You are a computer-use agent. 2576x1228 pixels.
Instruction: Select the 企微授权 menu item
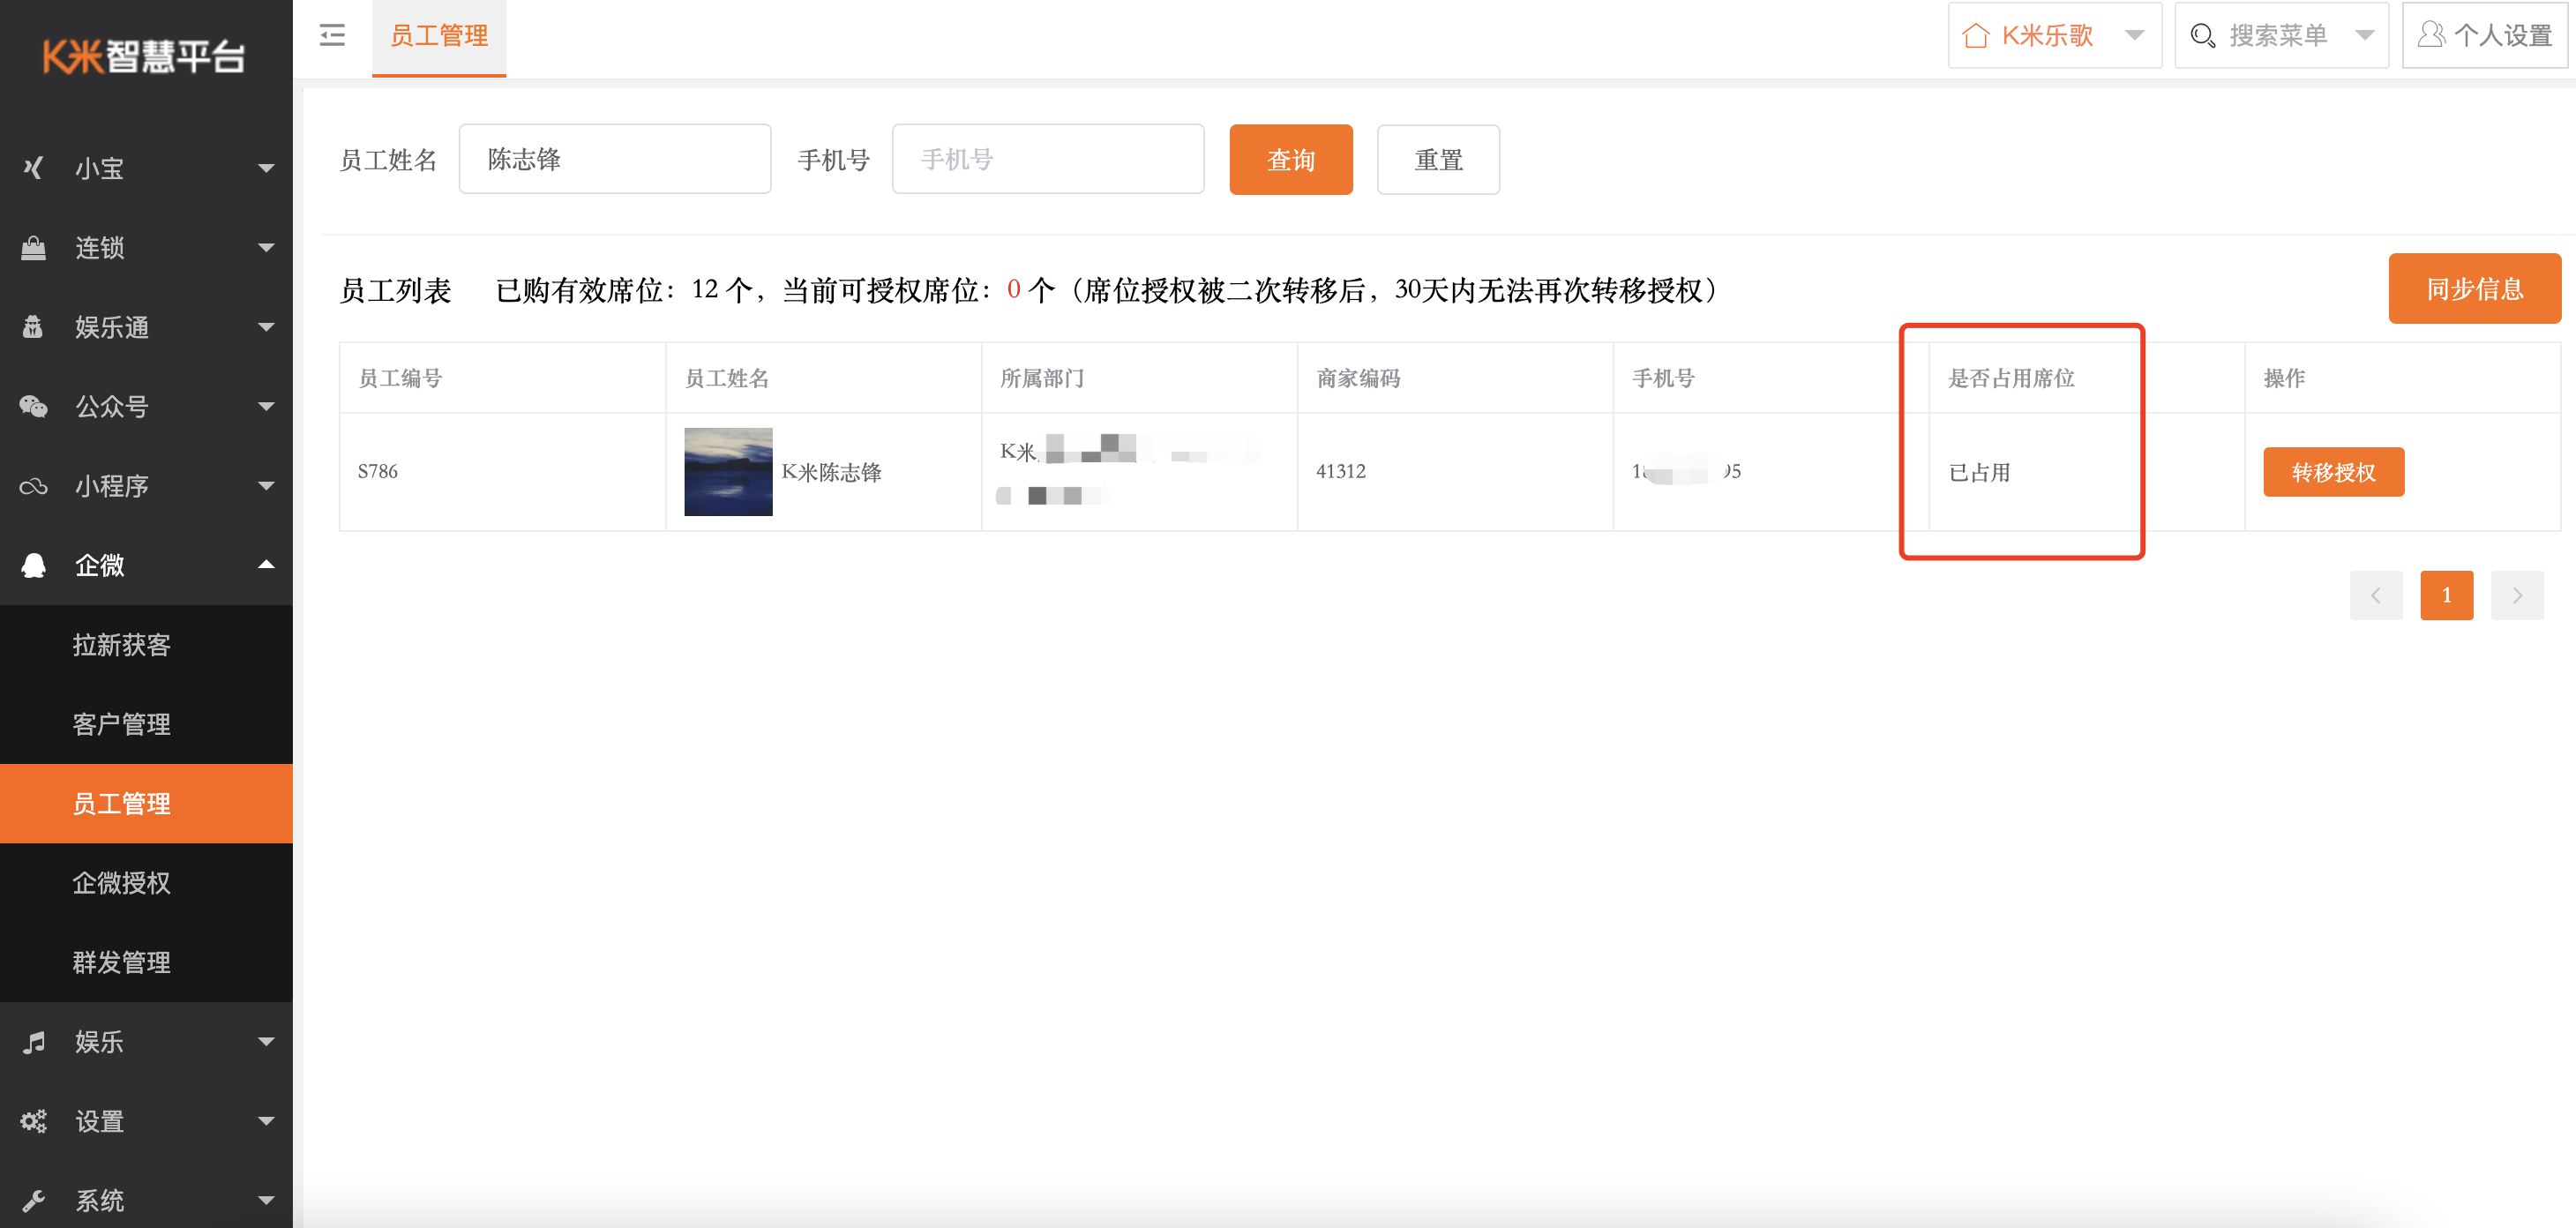pyautogui.click(x=124, y=883)
